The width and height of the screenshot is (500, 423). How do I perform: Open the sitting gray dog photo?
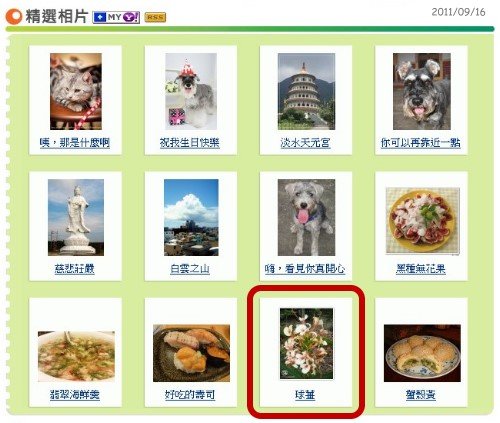click(306, 217)
